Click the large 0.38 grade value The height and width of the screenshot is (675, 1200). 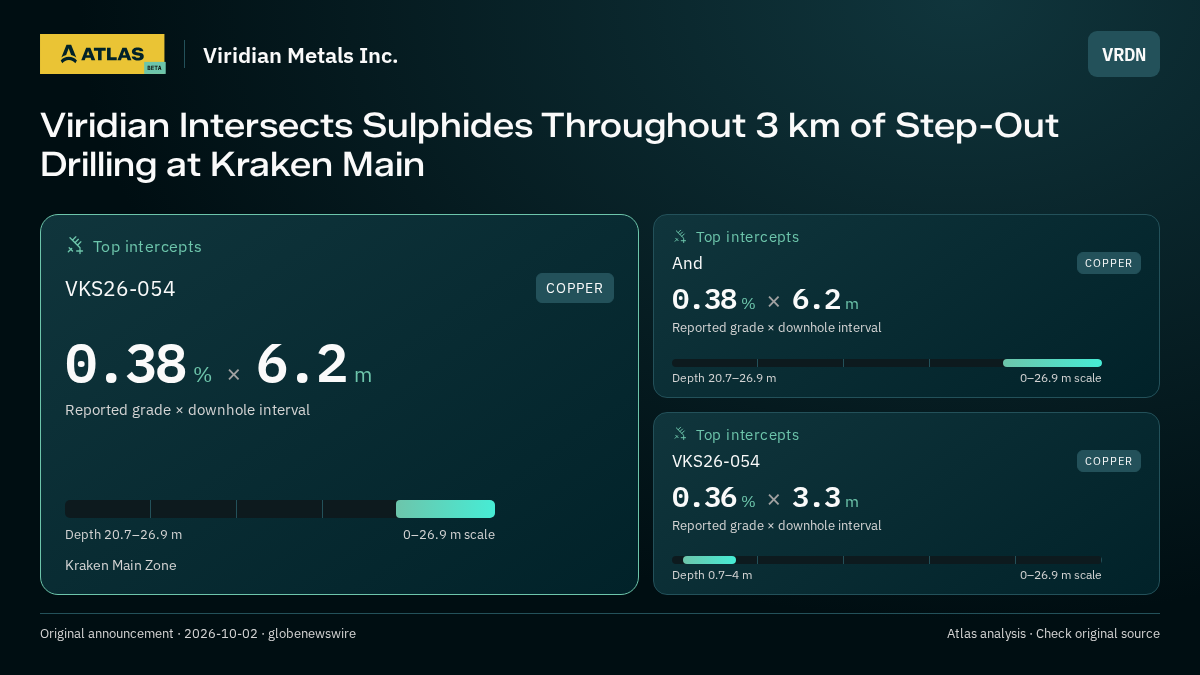coord(126,364)
